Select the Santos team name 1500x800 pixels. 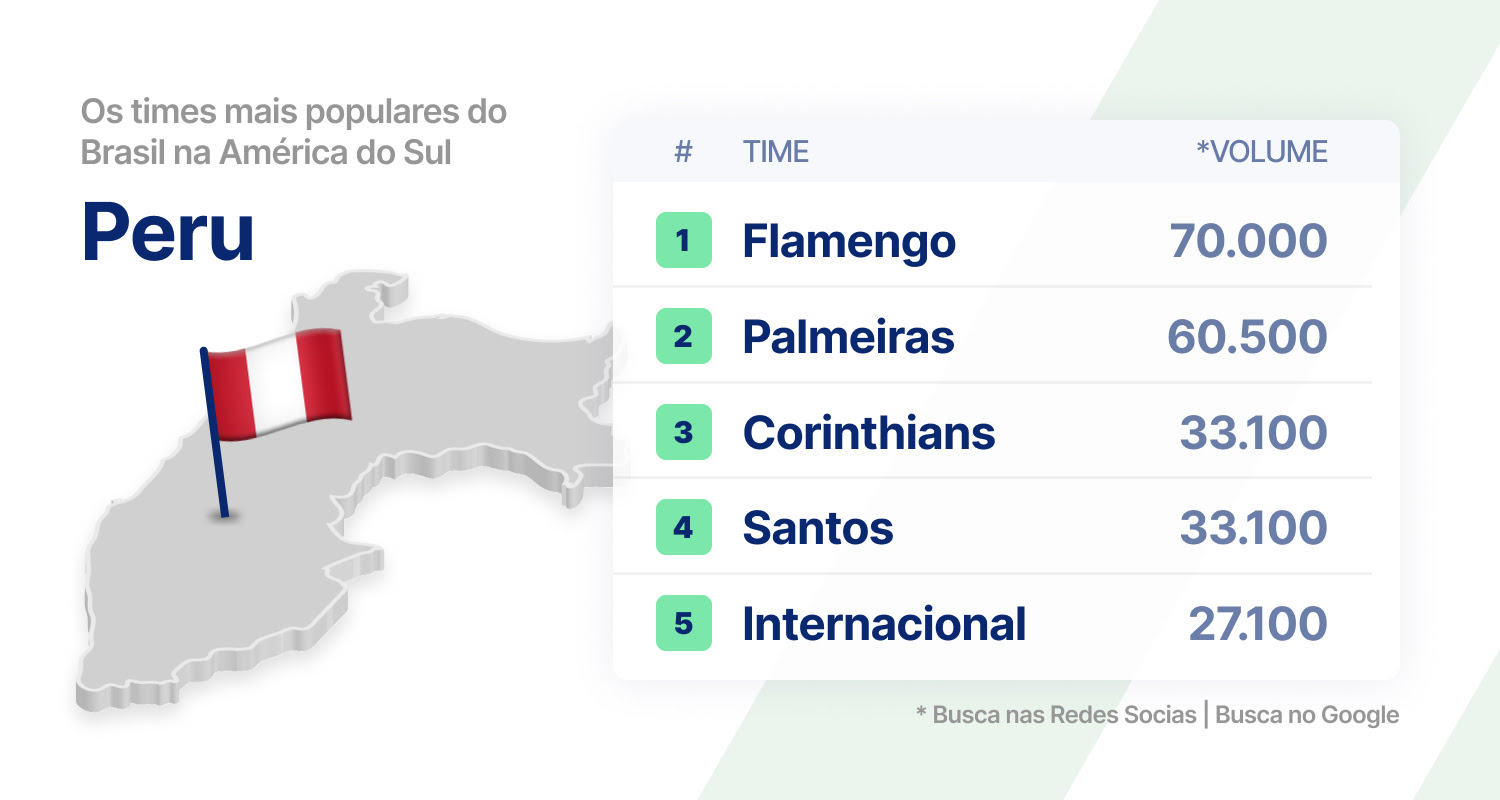(818, 528)
